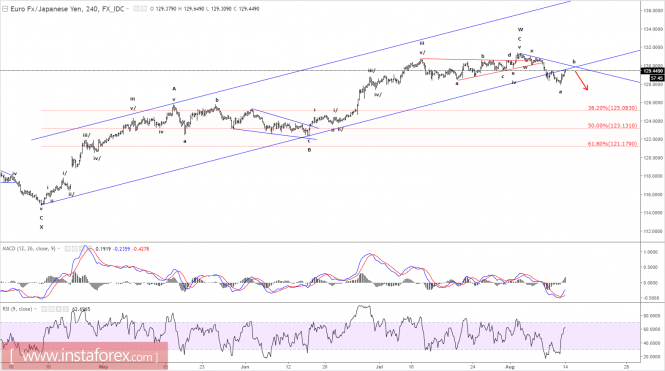665x371 pixels.
Task: Remove RSI indicator with X icon
Action: [x=66, y=309]
